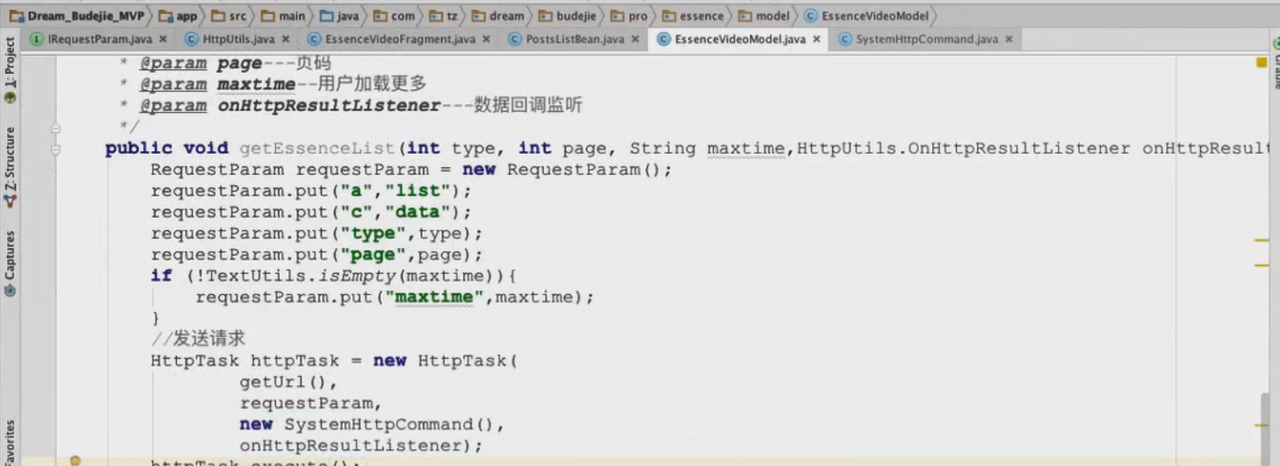Click the PostsListBean.java class icon
This screenshot has height=466, width=1280.
pos(516,39)
